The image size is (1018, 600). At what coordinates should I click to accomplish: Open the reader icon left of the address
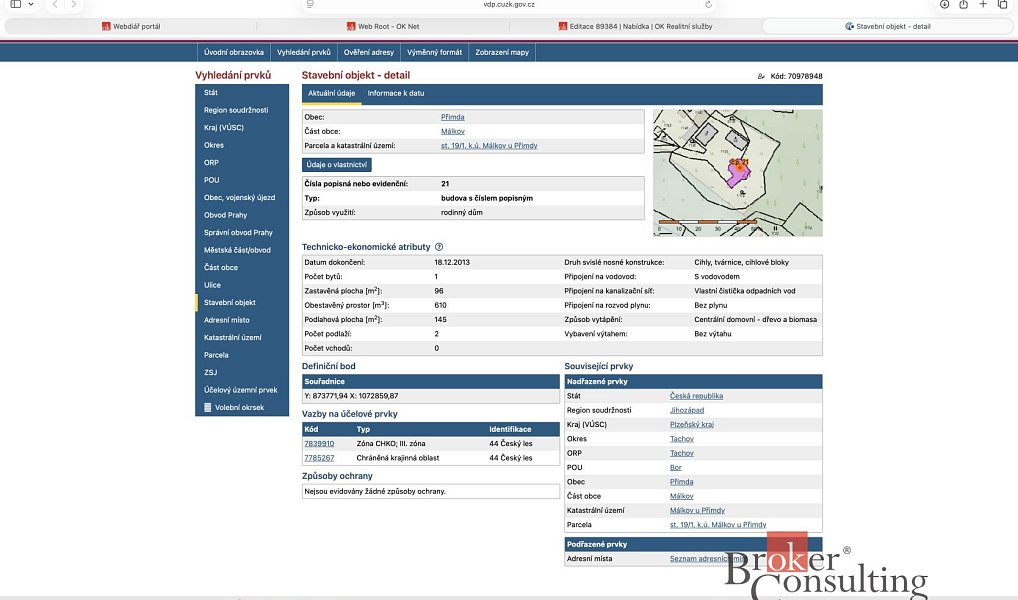click(x=310, y=4)
